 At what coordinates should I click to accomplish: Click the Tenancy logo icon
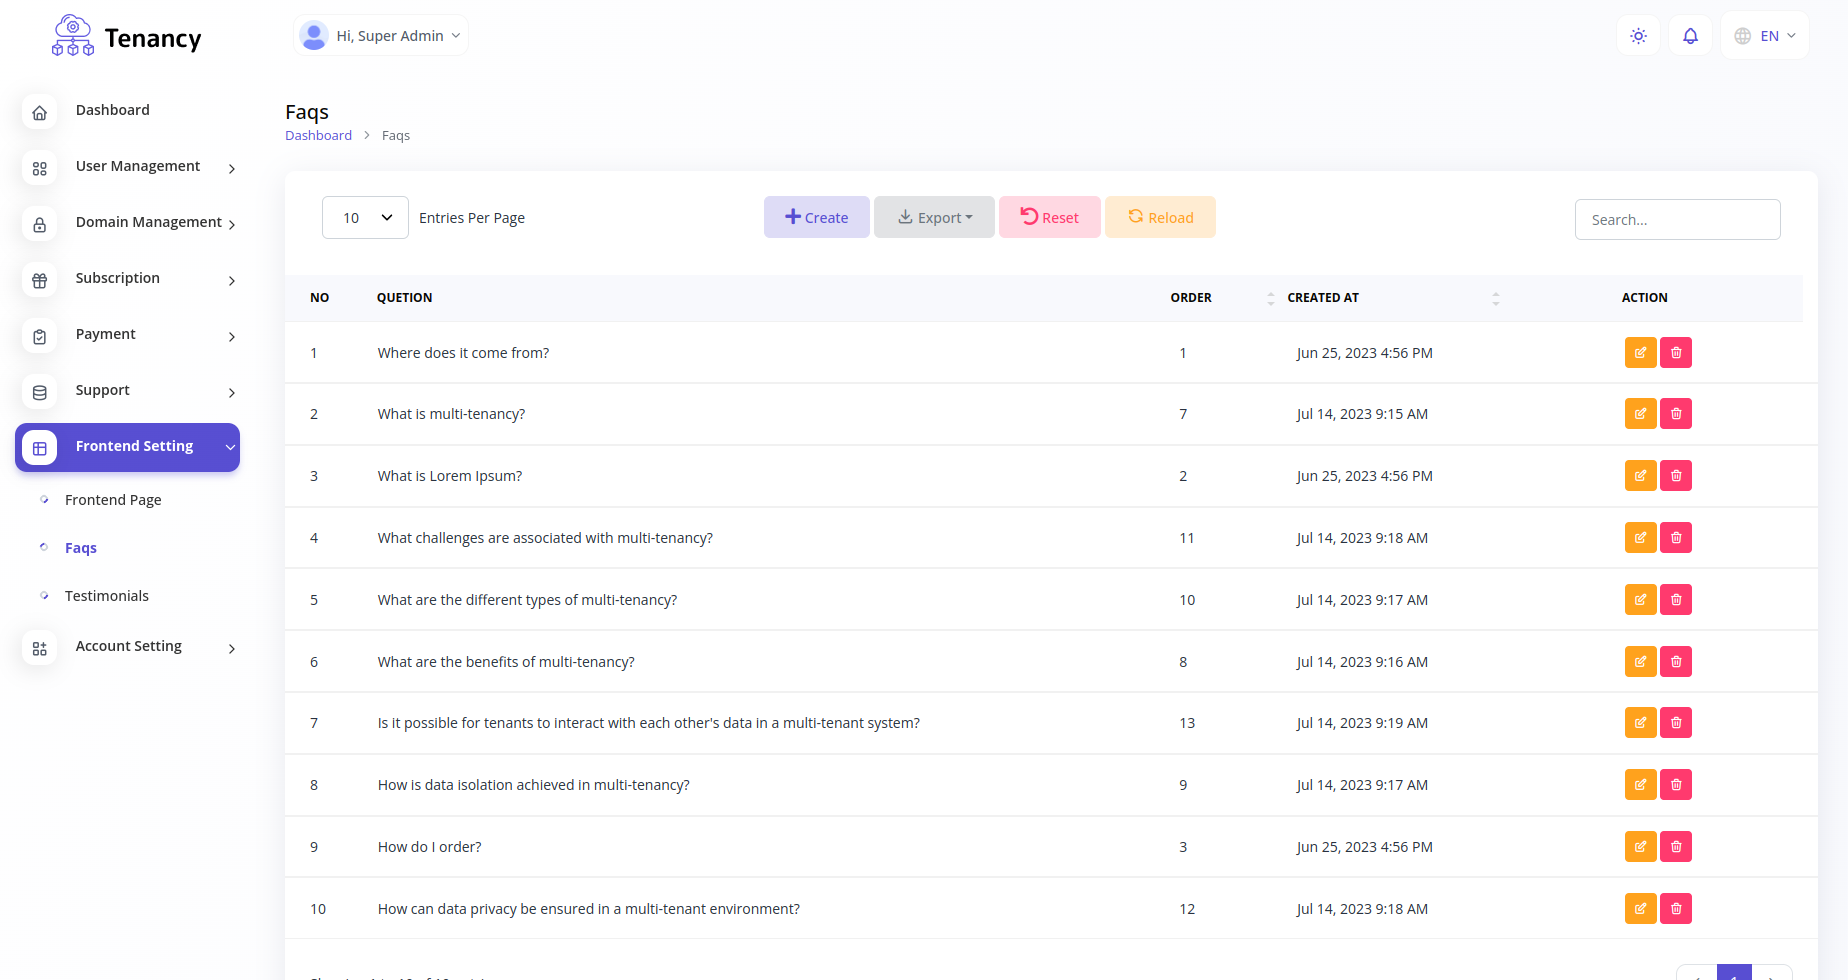coord(73,36)
